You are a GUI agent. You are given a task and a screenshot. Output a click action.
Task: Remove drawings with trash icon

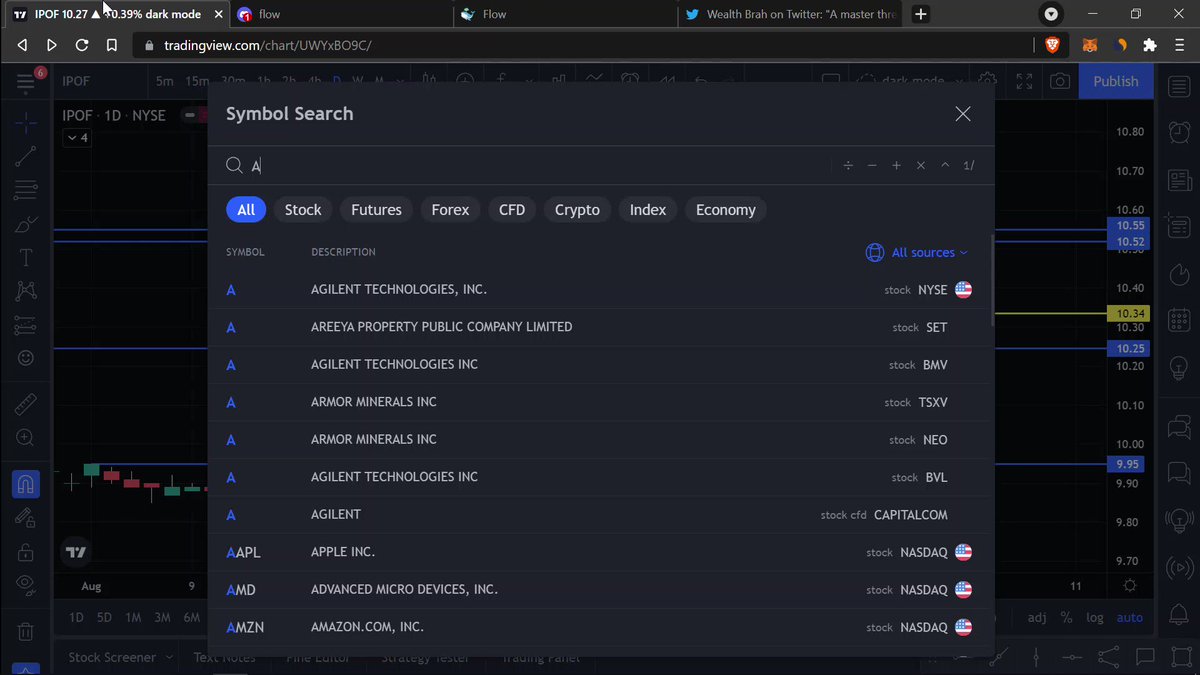click(x=26, y=632)
